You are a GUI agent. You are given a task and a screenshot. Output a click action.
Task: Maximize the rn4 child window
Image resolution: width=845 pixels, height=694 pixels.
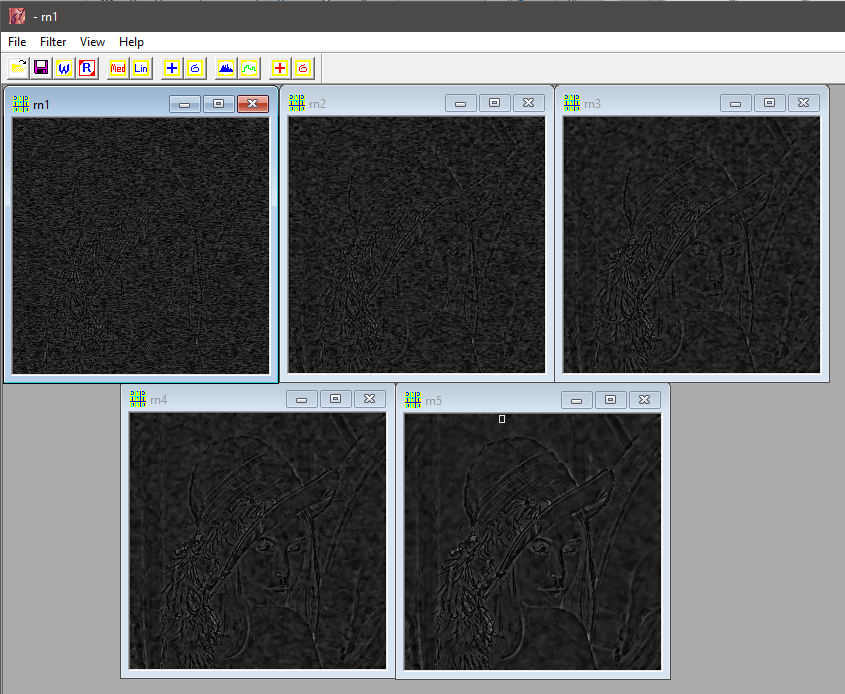coord(335,399)
